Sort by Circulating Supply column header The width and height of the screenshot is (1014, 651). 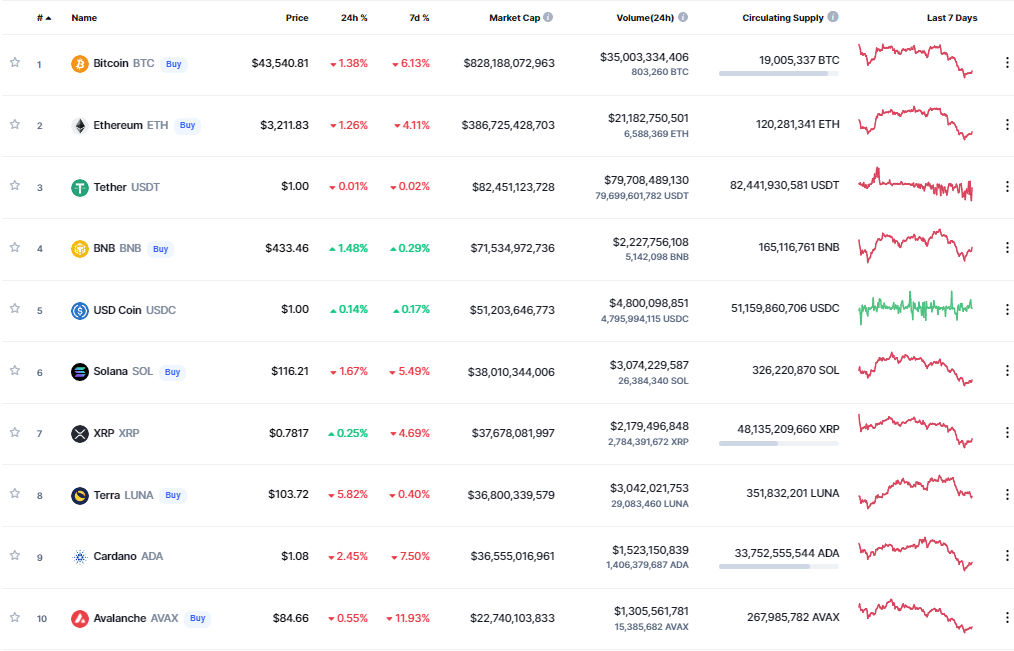tap(782, 18)
